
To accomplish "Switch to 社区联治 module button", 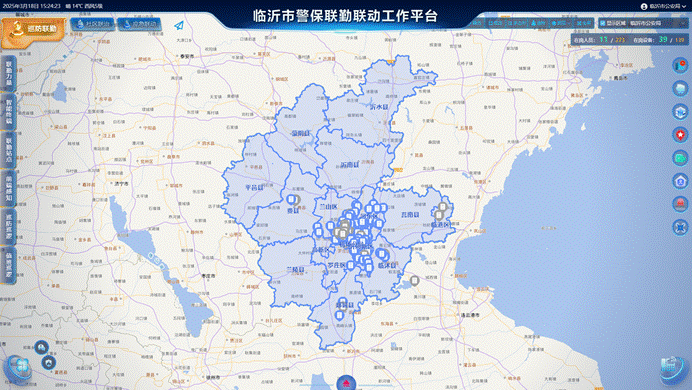I will click(x=93, y=24).
